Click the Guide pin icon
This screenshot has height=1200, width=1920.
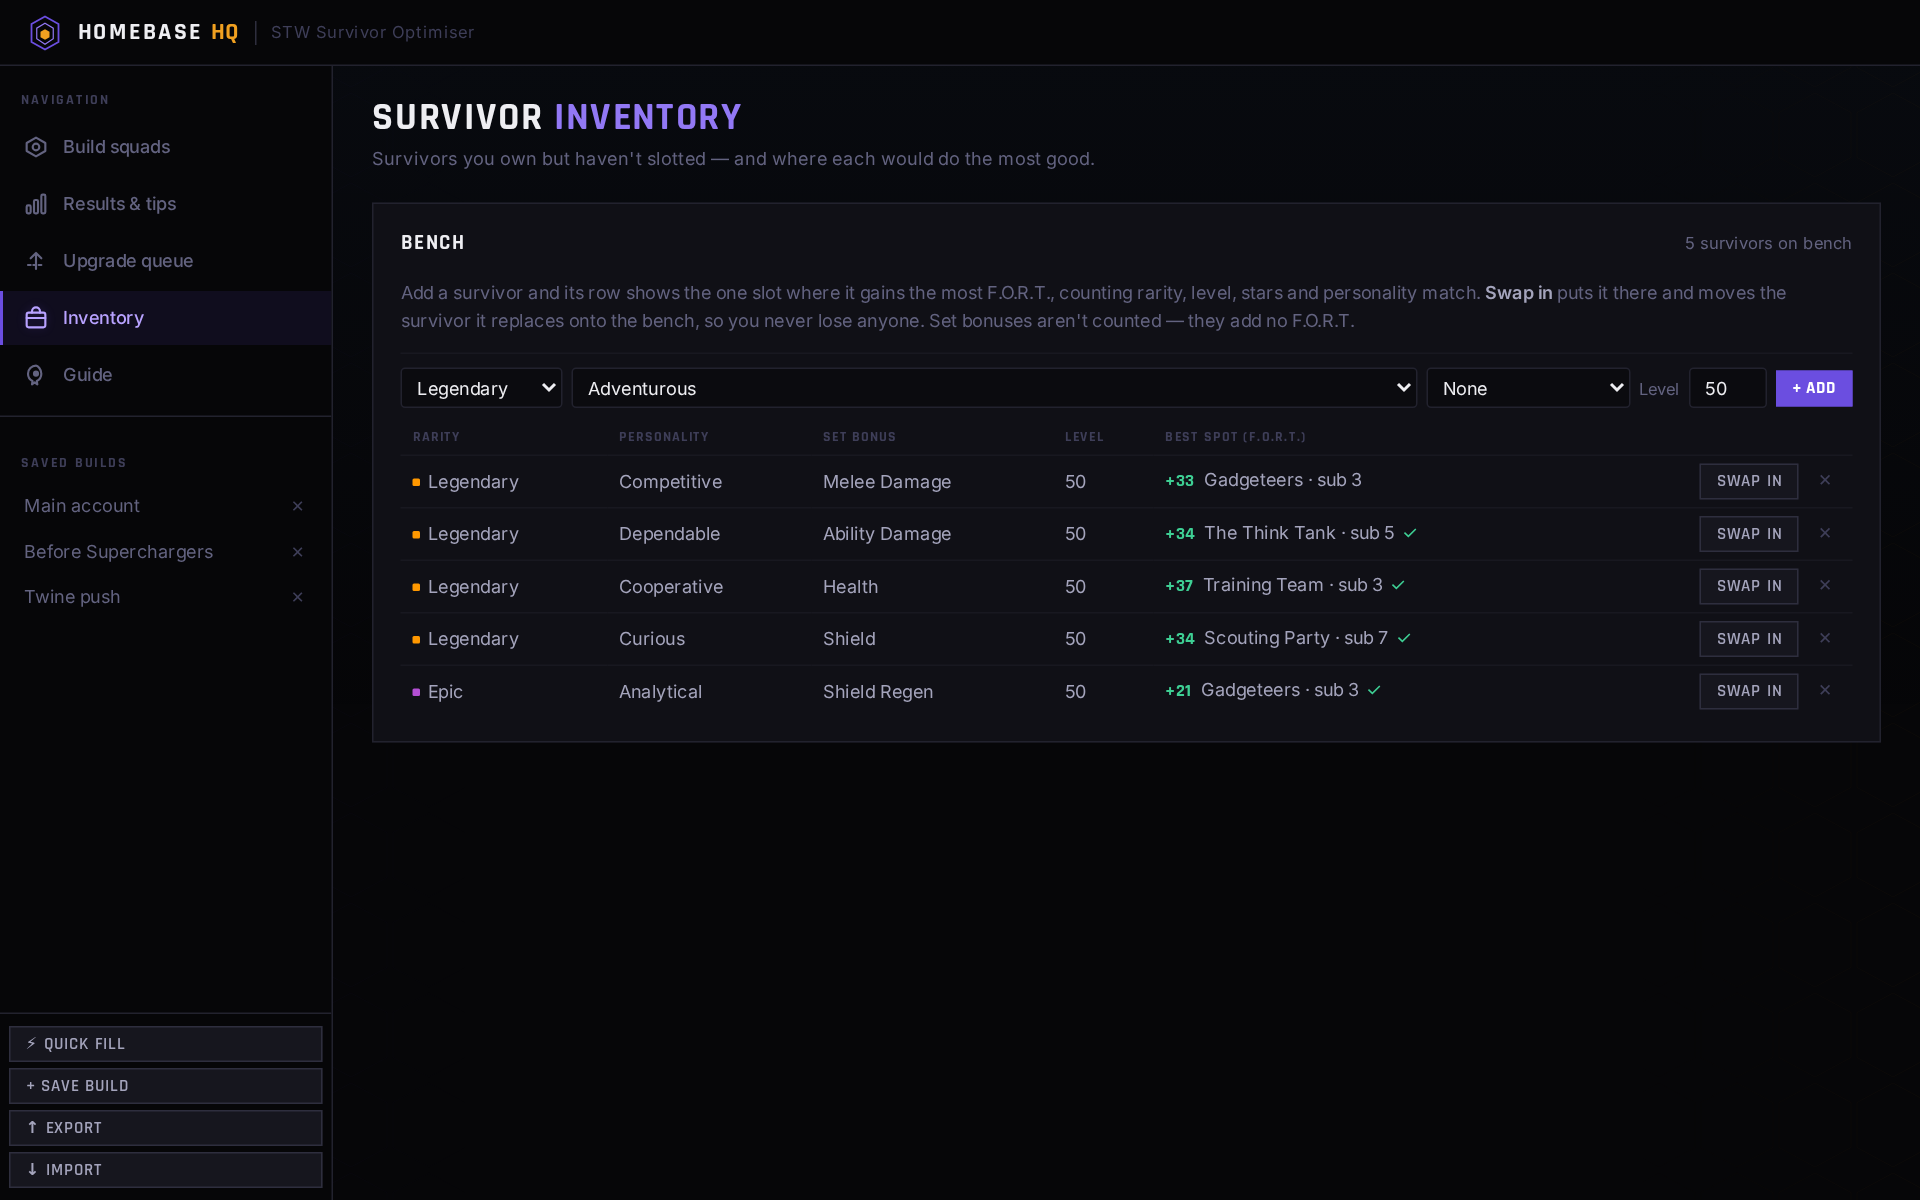pos(36,375)
